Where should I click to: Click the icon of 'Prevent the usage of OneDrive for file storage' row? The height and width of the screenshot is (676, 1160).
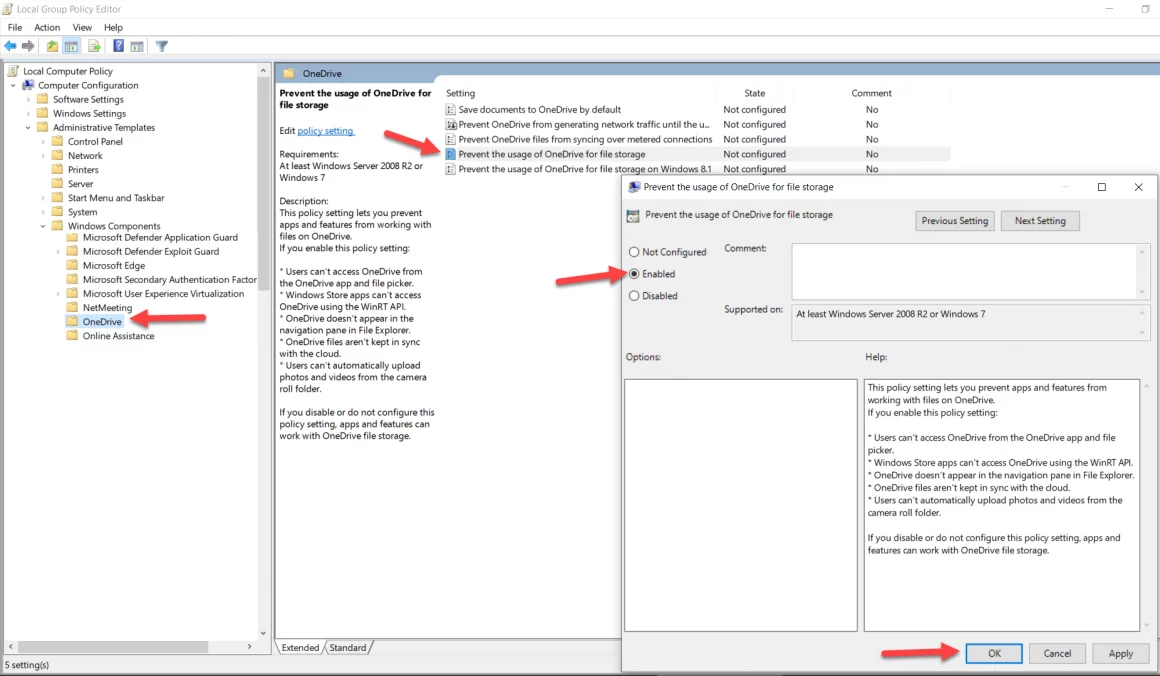click(451, 154)
